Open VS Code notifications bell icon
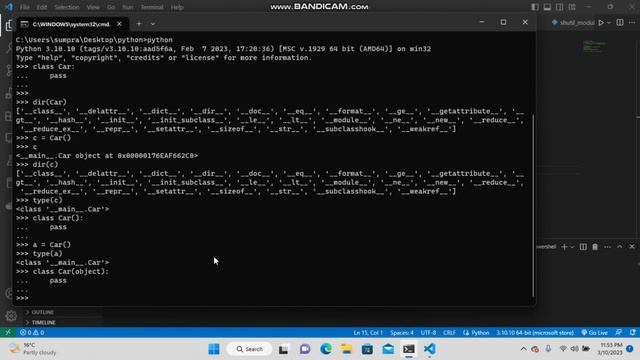Viewport: 640px width, 360px height. point(632,332)
